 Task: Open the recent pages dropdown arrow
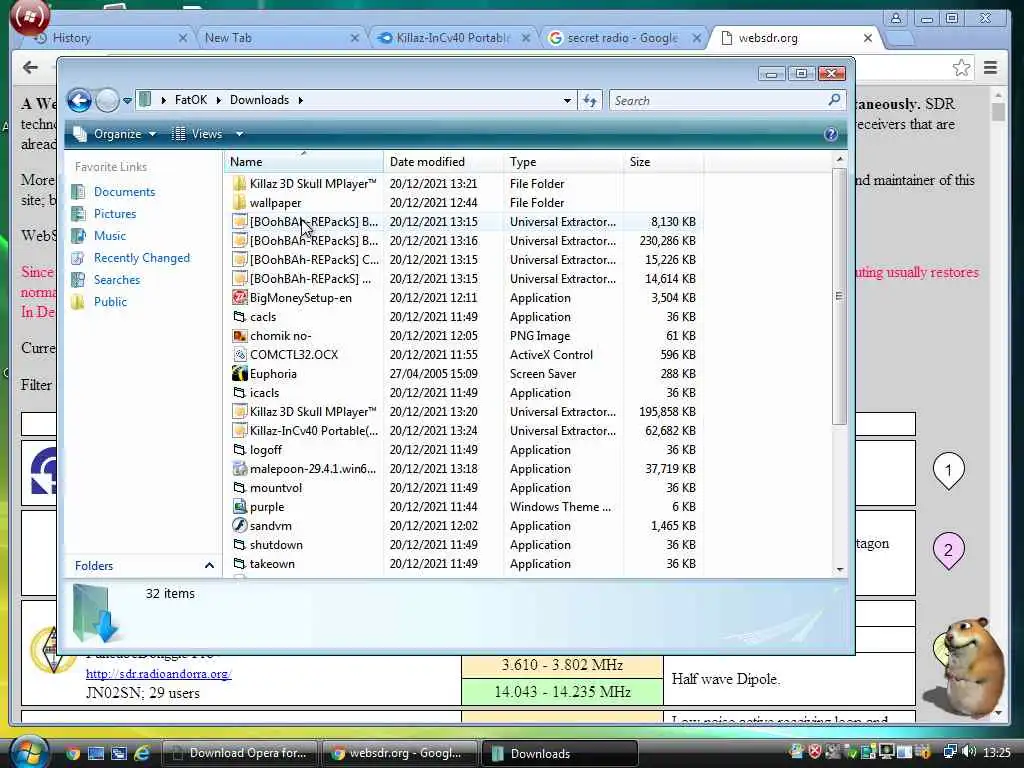click(x=127, y=101)
